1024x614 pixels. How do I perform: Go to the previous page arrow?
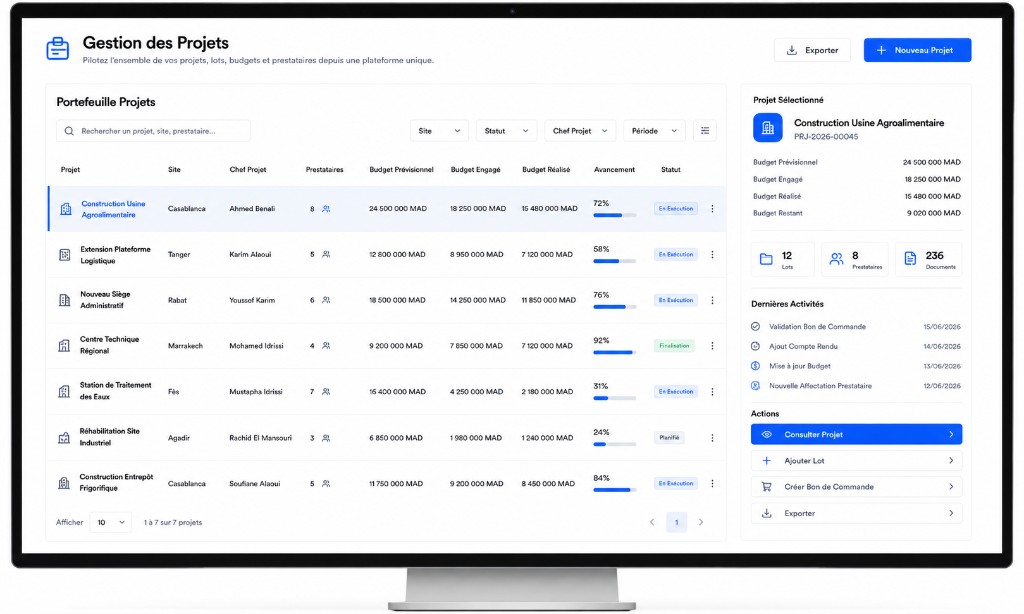[652, 523]
